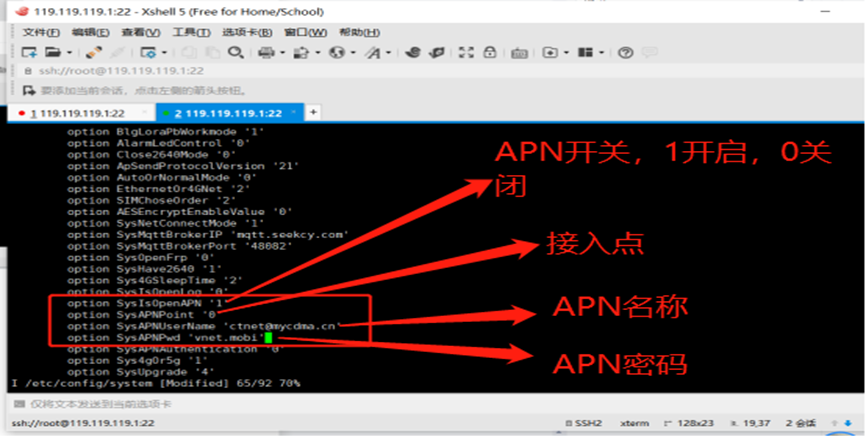Click the Font toolbar icon

pos(373,52)
